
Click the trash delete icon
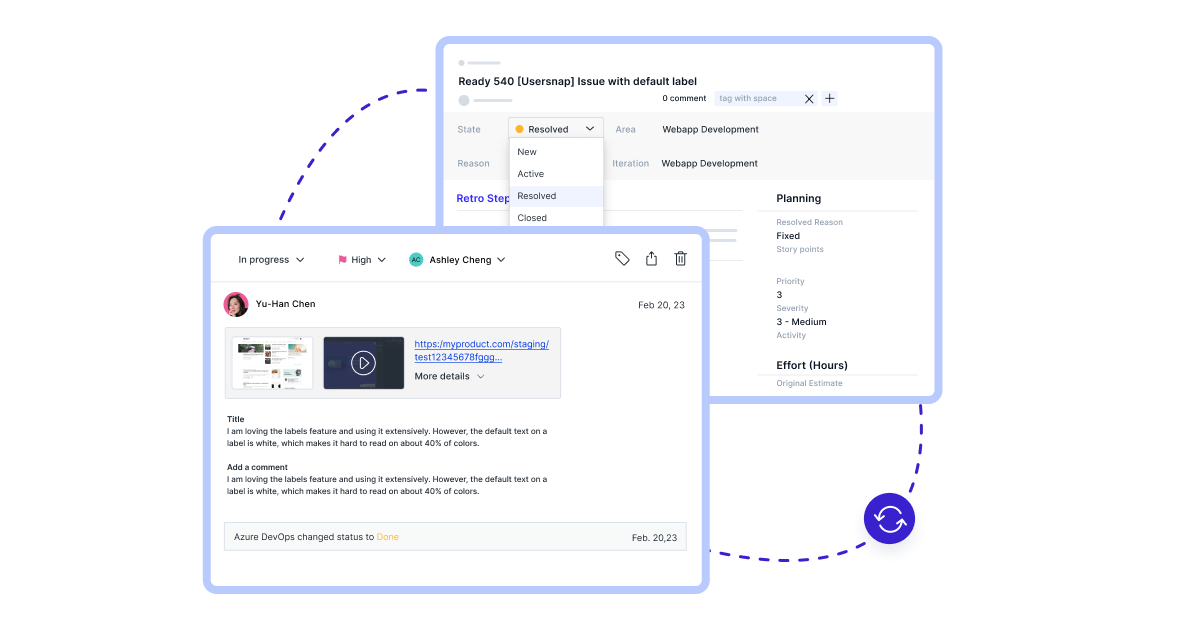680,258
